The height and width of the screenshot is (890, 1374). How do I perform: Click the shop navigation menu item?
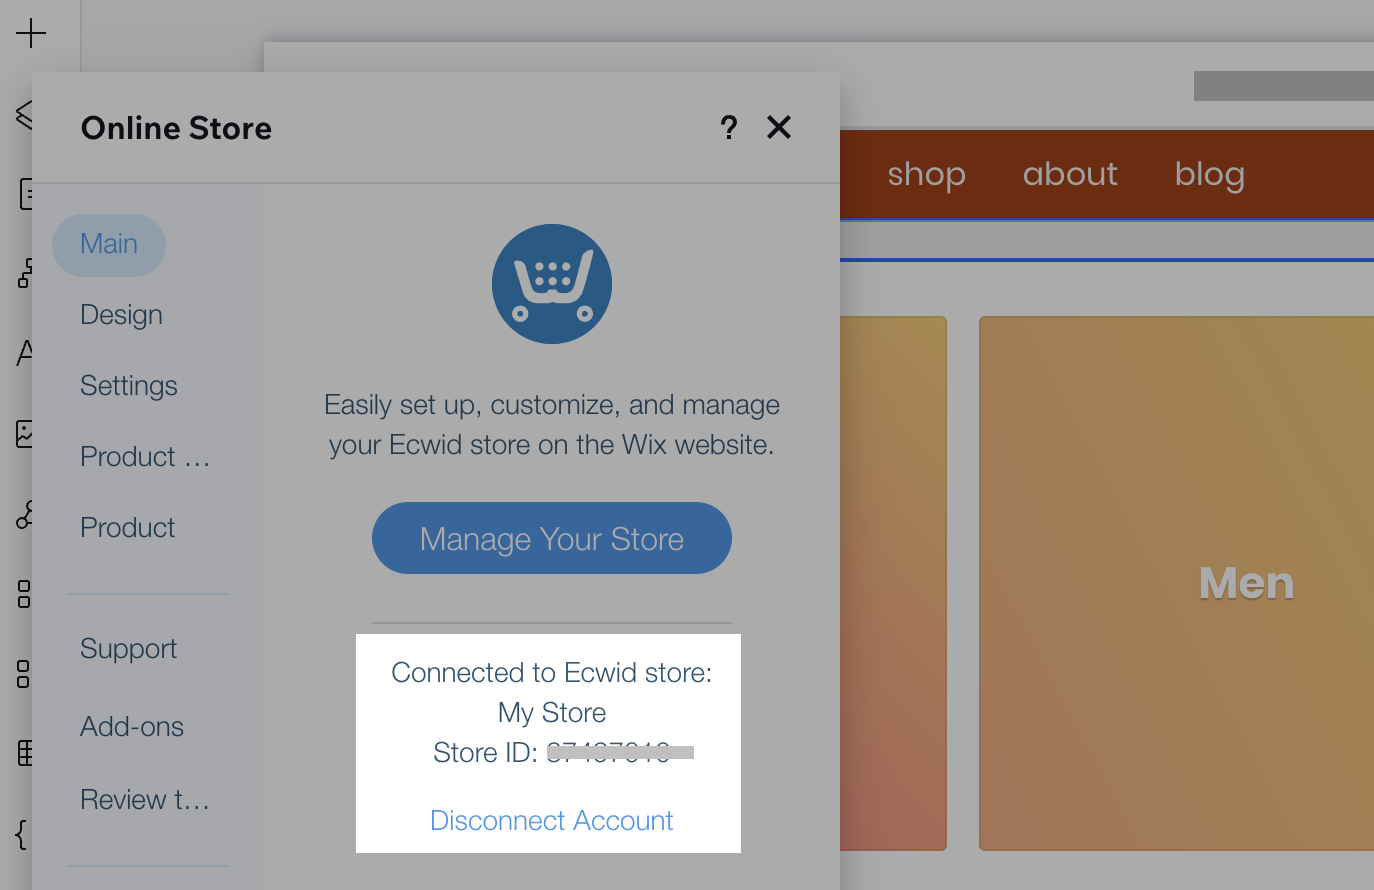[x=926, y=174]
